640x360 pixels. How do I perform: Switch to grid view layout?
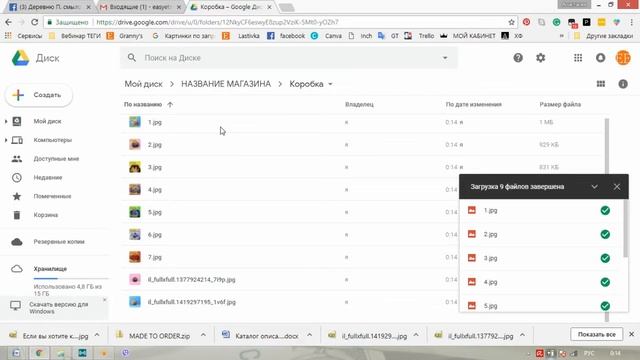(601, 84)
